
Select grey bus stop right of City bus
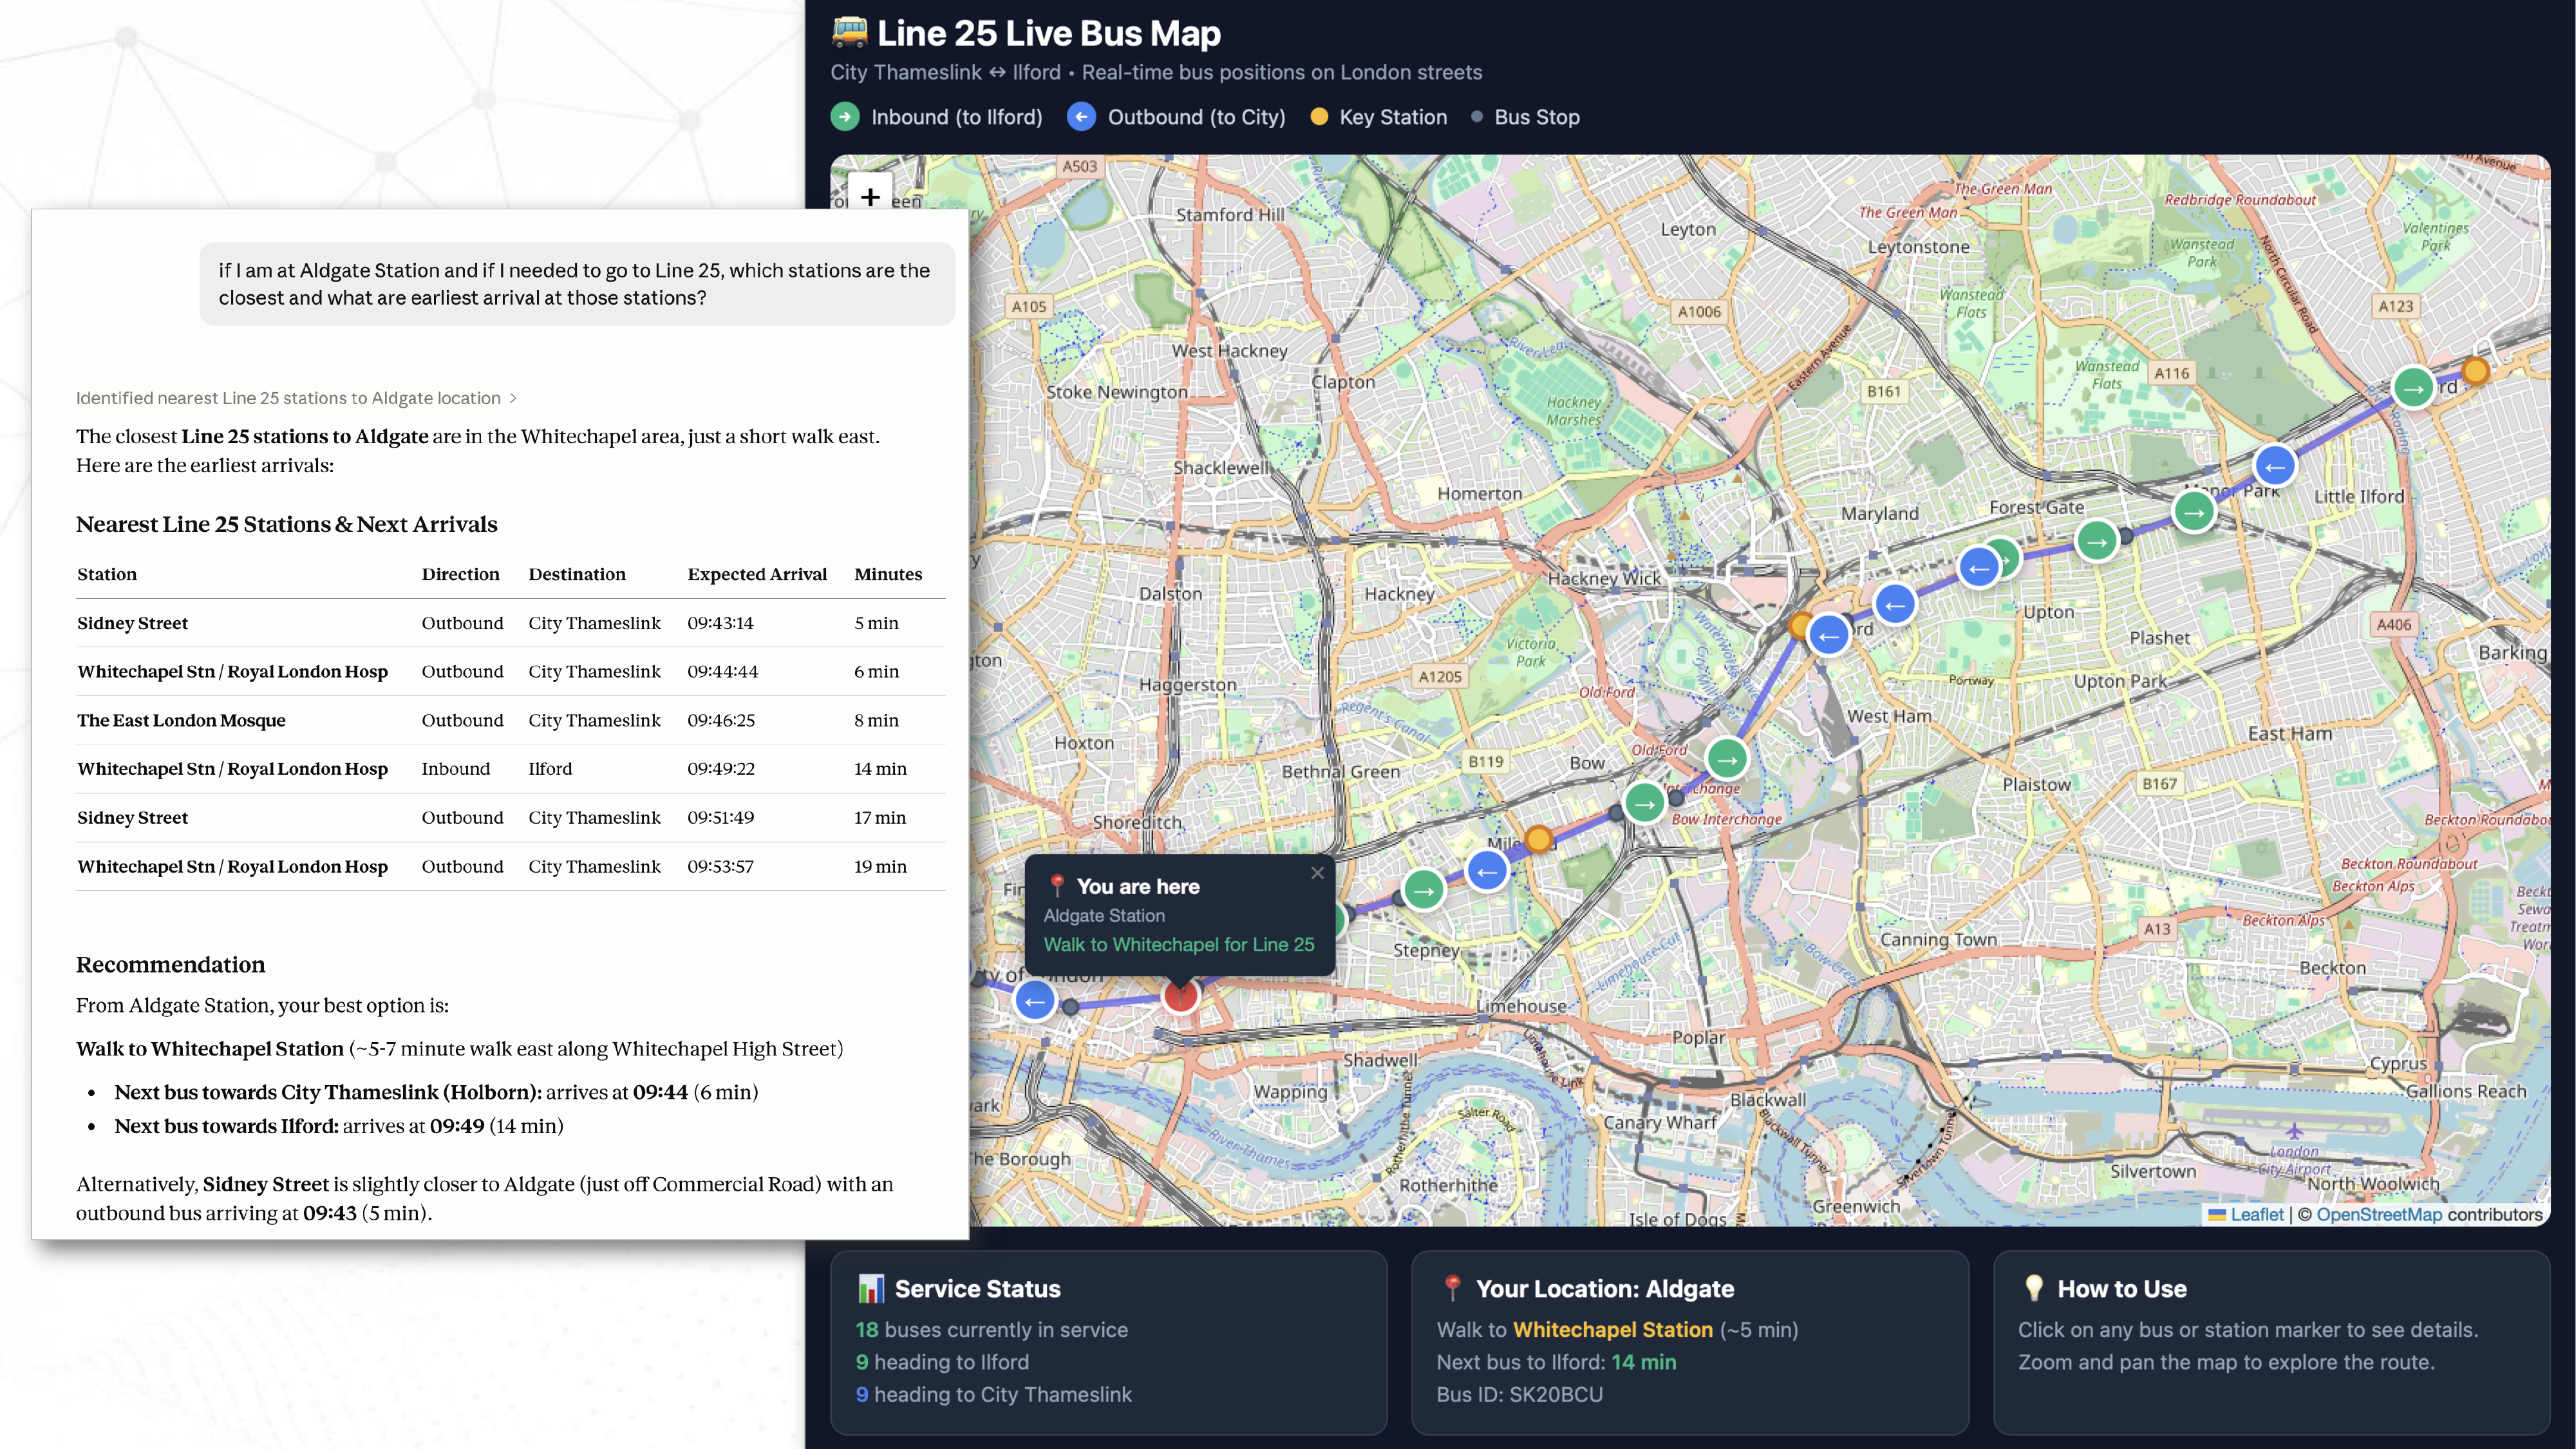(1070, 1007)
